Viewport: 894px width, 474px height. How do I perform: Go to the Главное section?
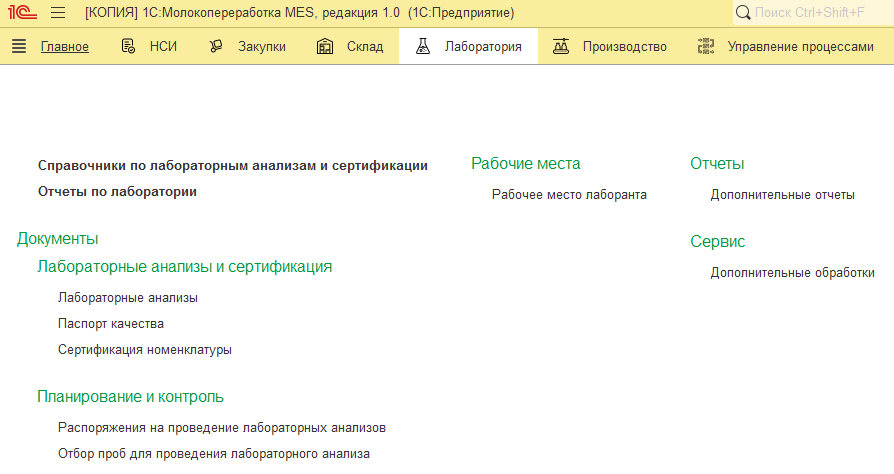tap(64, 47)
